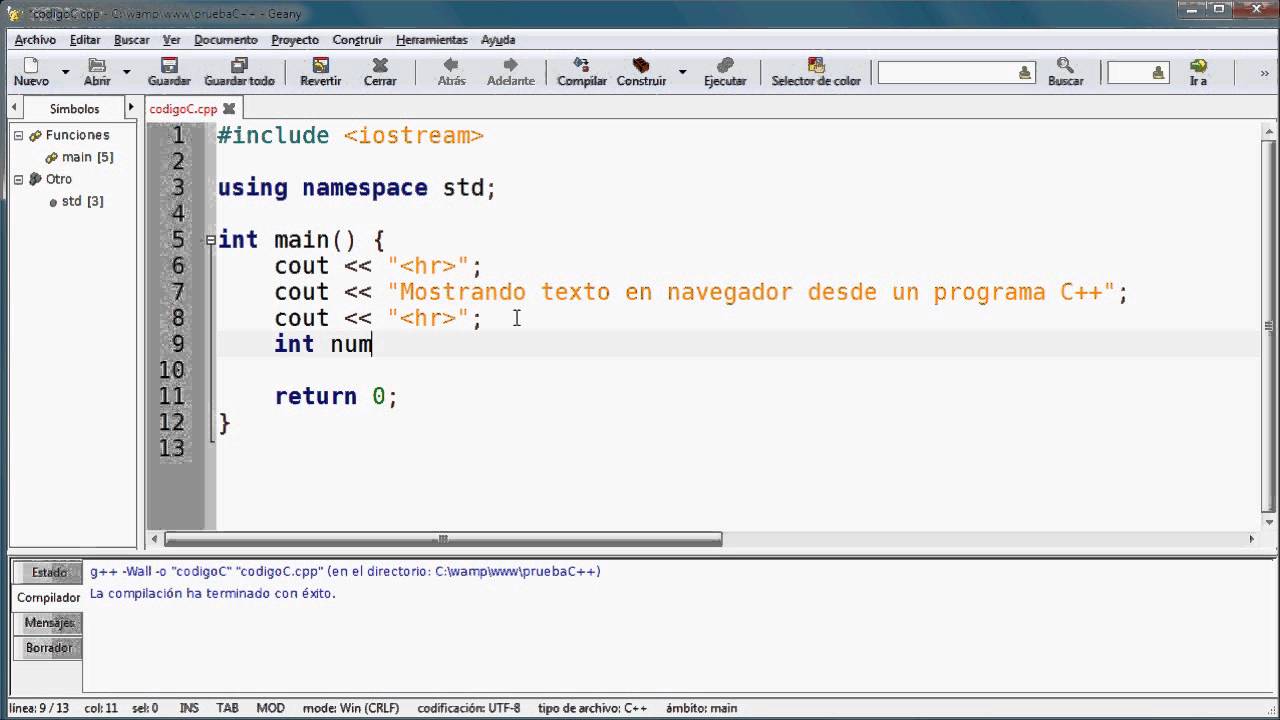
Task: Run the program using the Ejecutar icon
Action: tap(724, 70)
